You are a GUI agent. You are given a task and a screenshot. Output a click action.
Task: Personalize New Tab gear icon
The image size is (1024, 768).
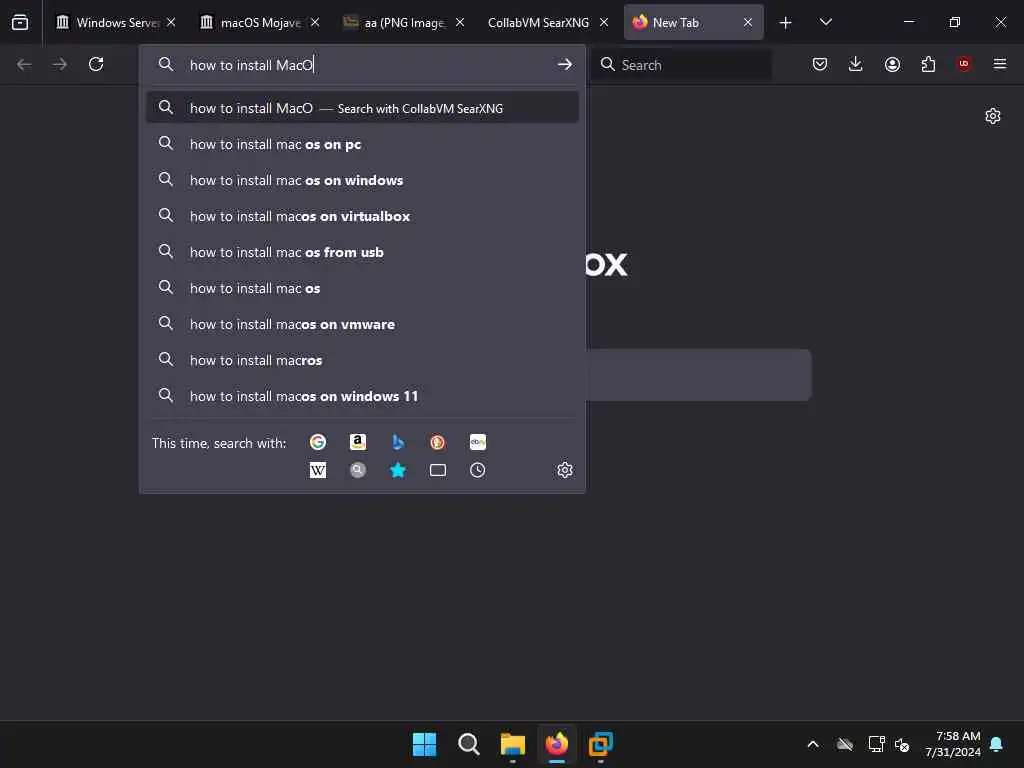993,116
